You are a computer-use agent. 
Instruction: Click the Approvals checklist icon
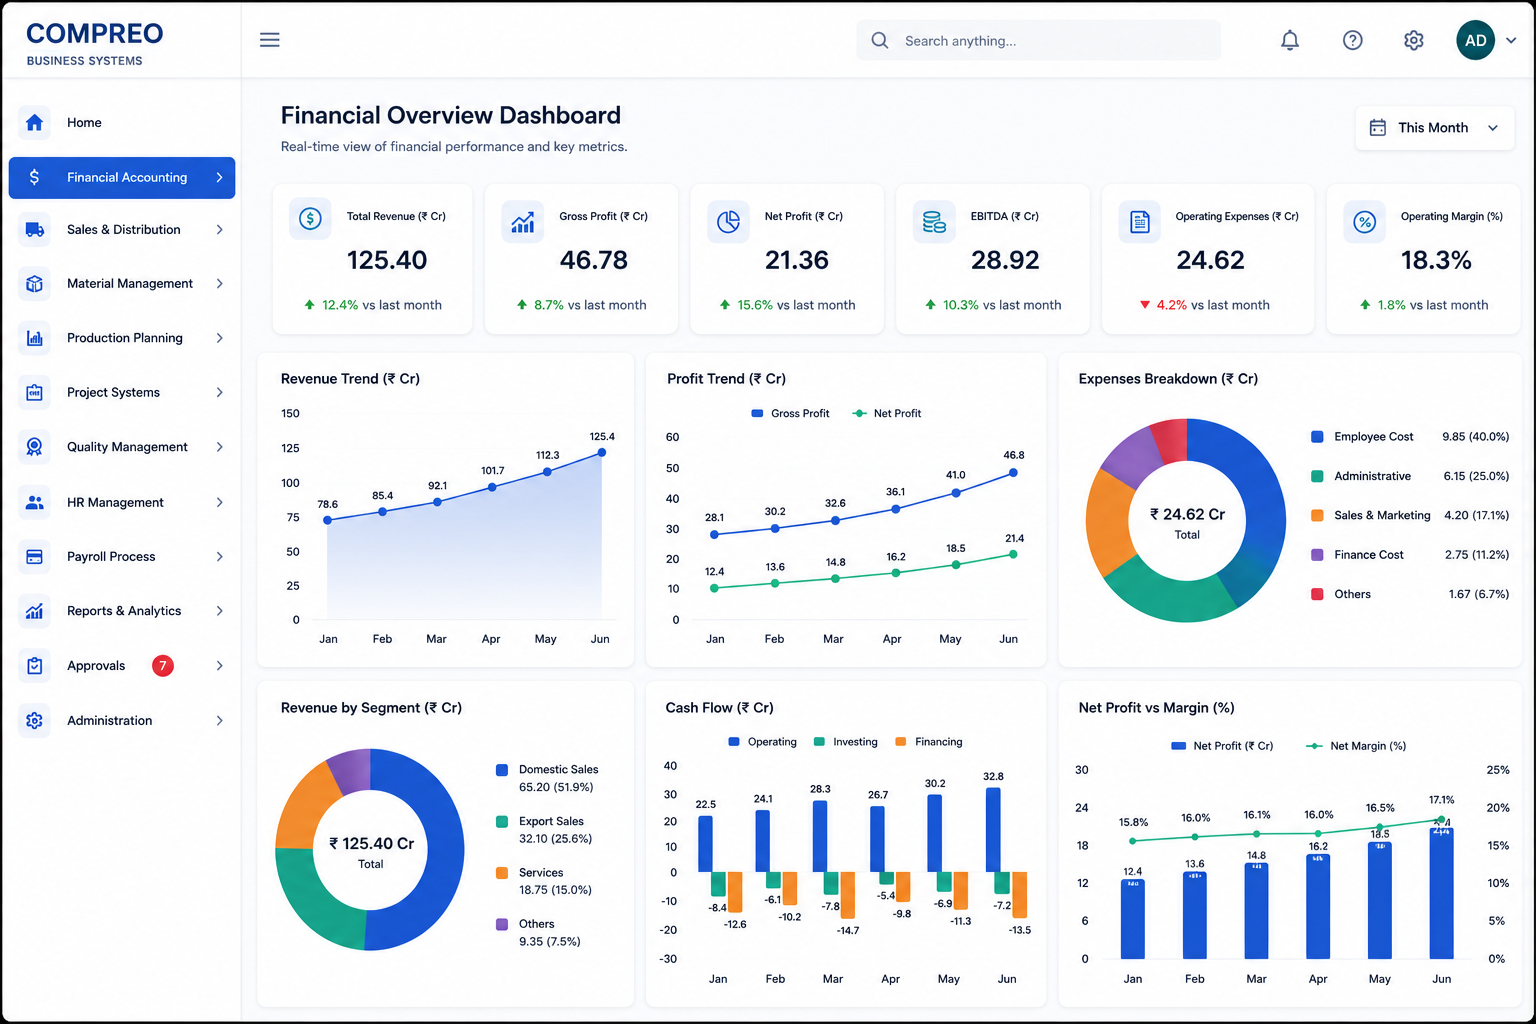(x=34, y=665)
